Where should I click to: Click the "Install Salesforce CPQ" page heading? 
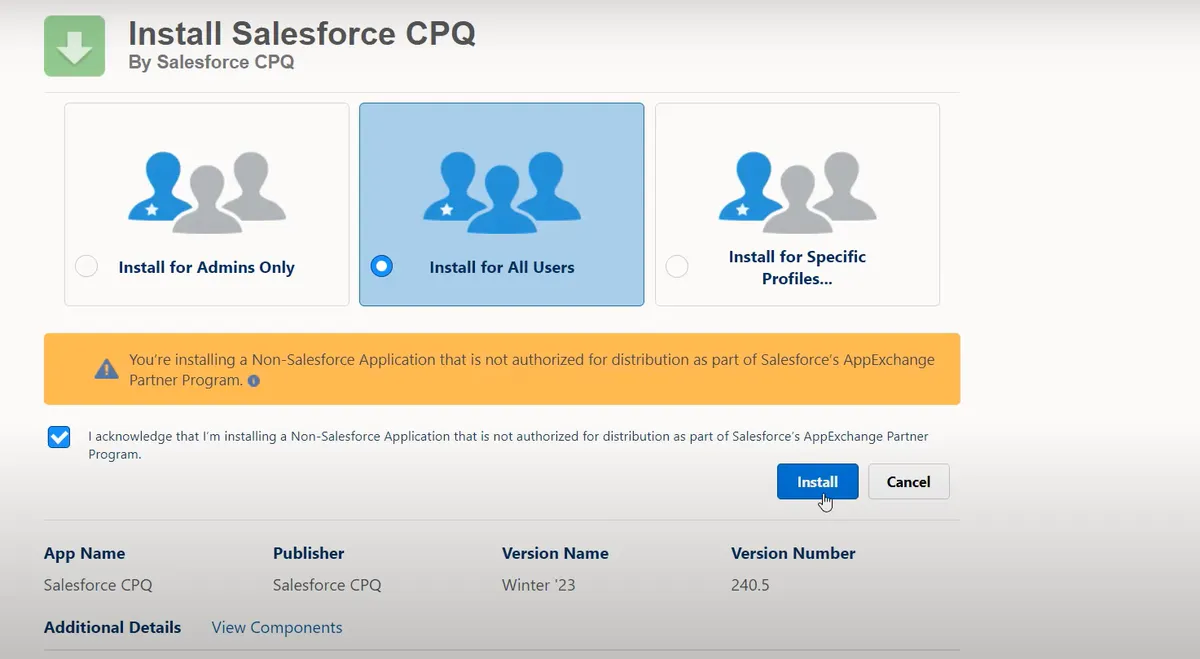[x=302, y=33]
